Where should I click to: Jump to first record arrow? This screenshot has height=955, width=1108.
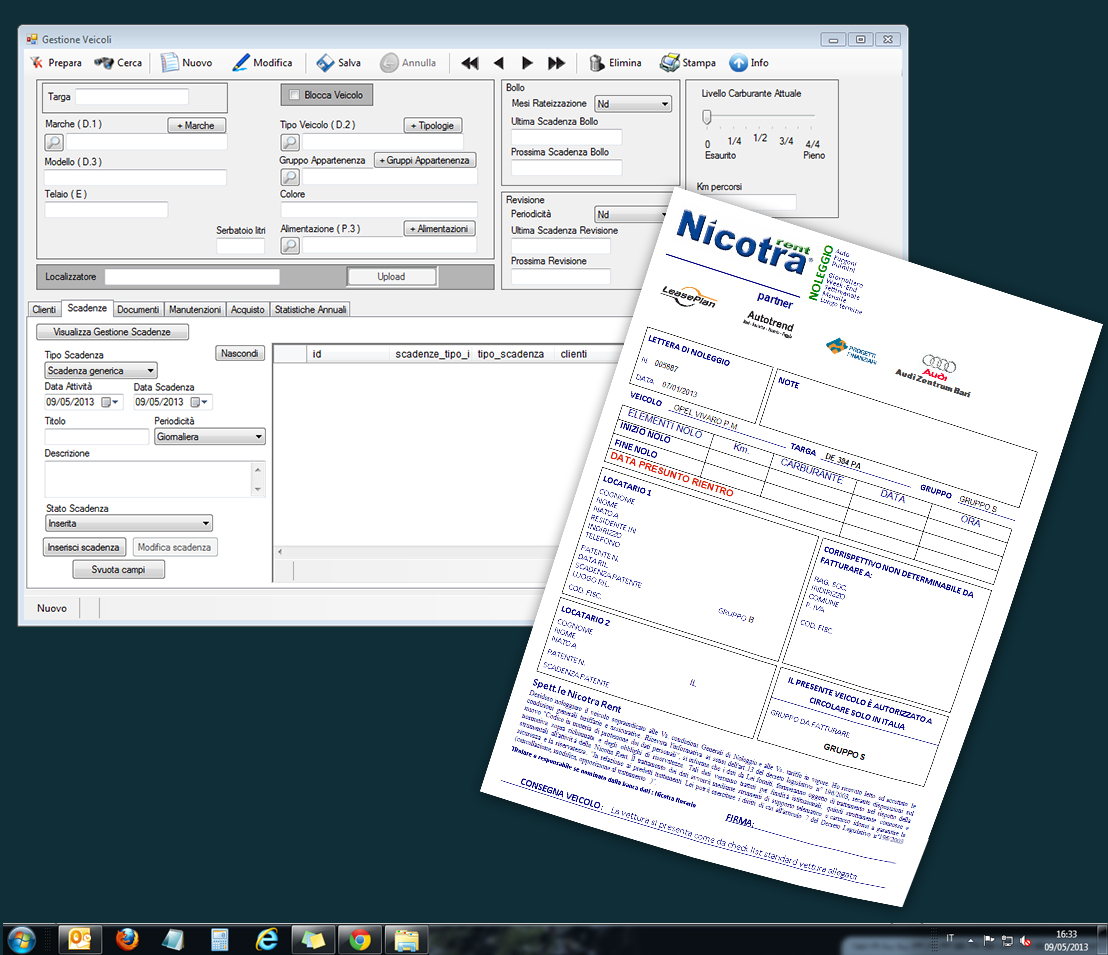pyautogui.click(x=470, y=63)
